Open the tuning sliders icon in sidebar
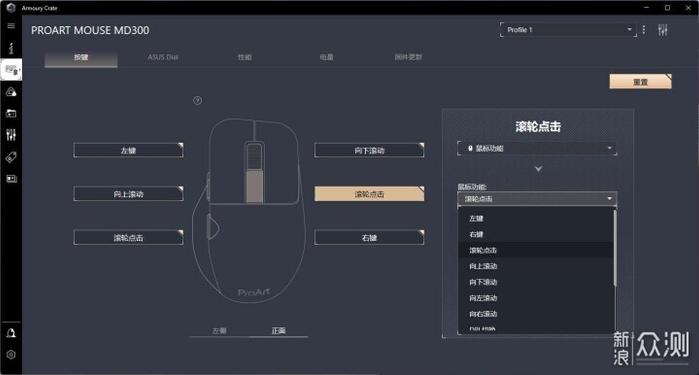The image size is (699, 375). (x=11, y=135)
